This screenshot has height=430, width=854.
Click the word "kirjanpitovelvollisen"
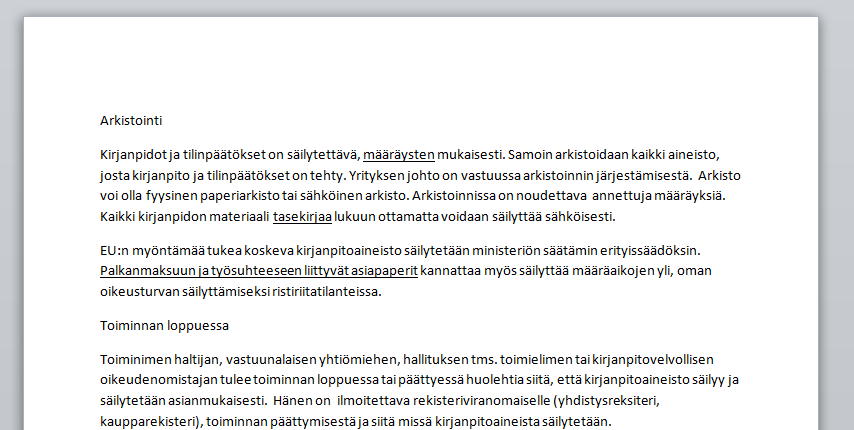click(x=653, y=360)
